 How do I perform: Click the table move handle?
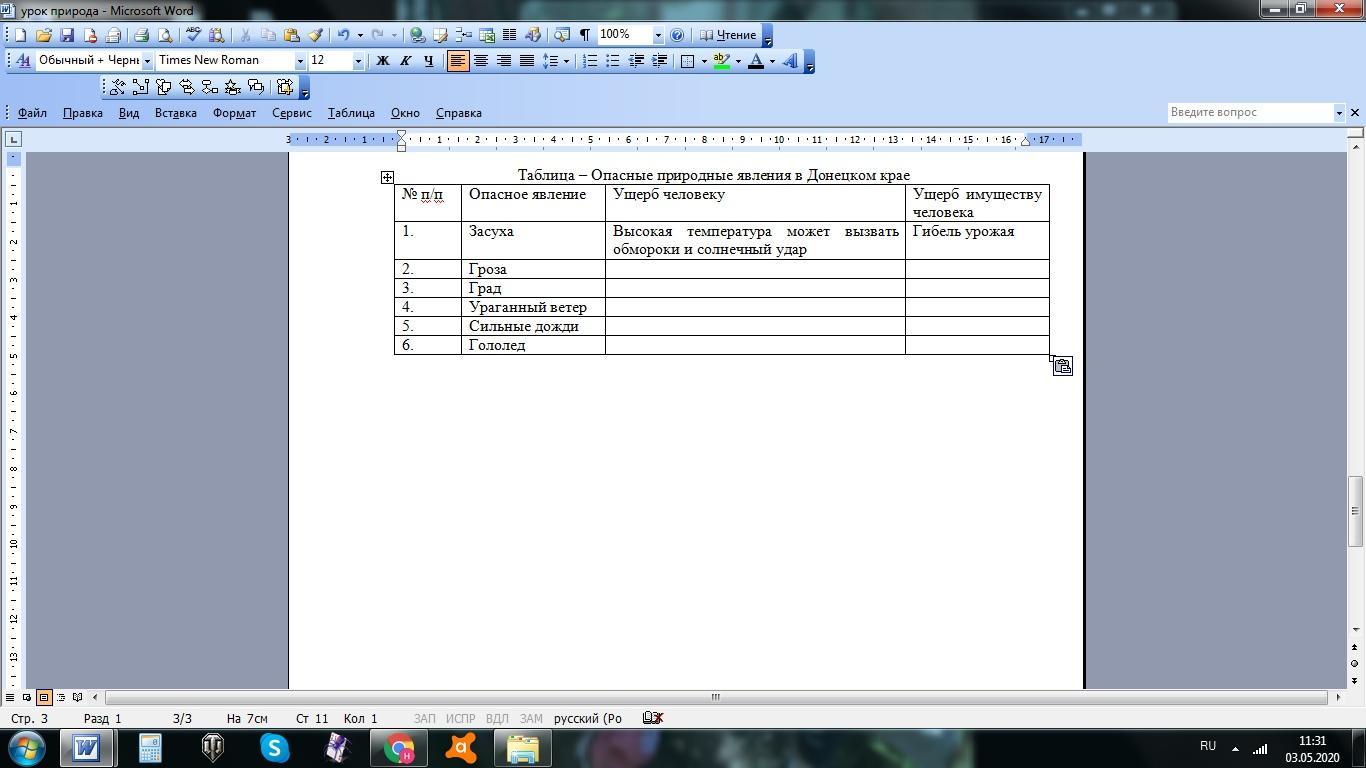click(387, 177)
